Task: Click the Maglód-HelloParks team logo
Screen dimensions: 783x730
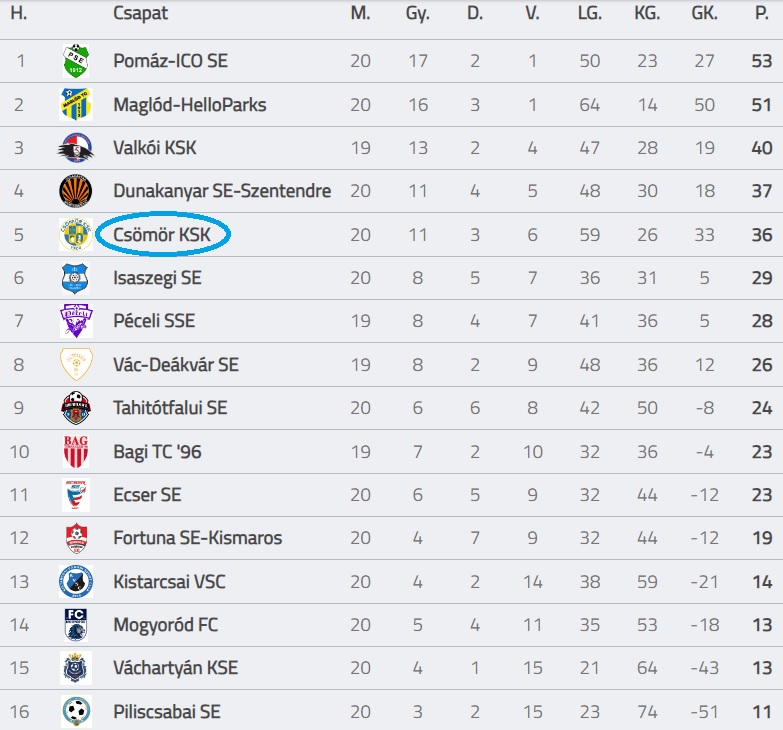Action: point(76,105)
